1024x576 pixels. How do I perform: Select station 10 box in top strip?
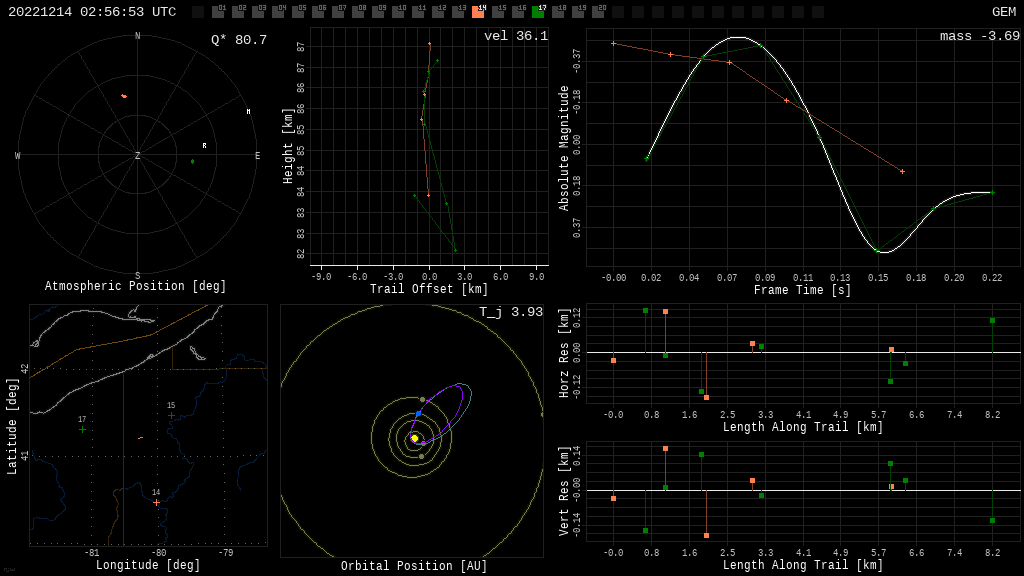tap(398, 12)
